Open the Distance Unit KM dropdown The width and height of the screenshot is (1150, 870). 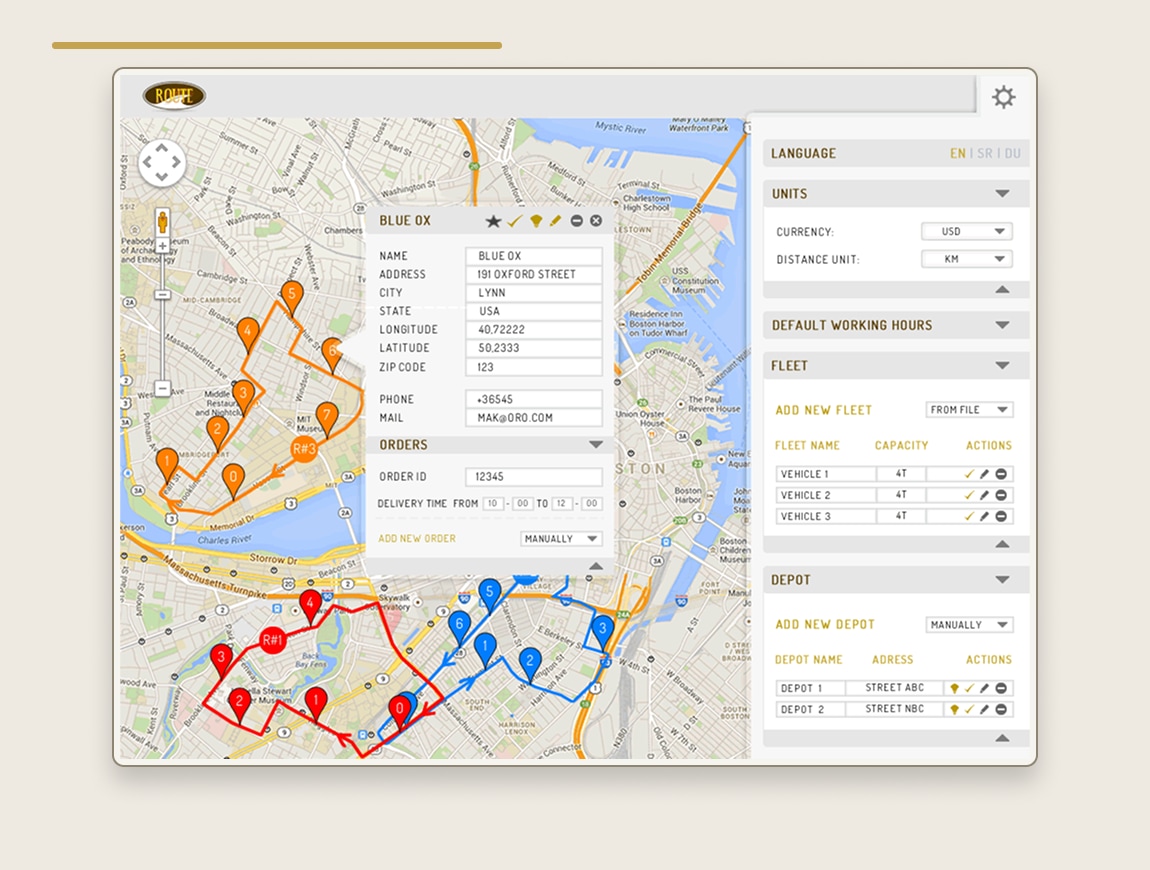(967, 259)
